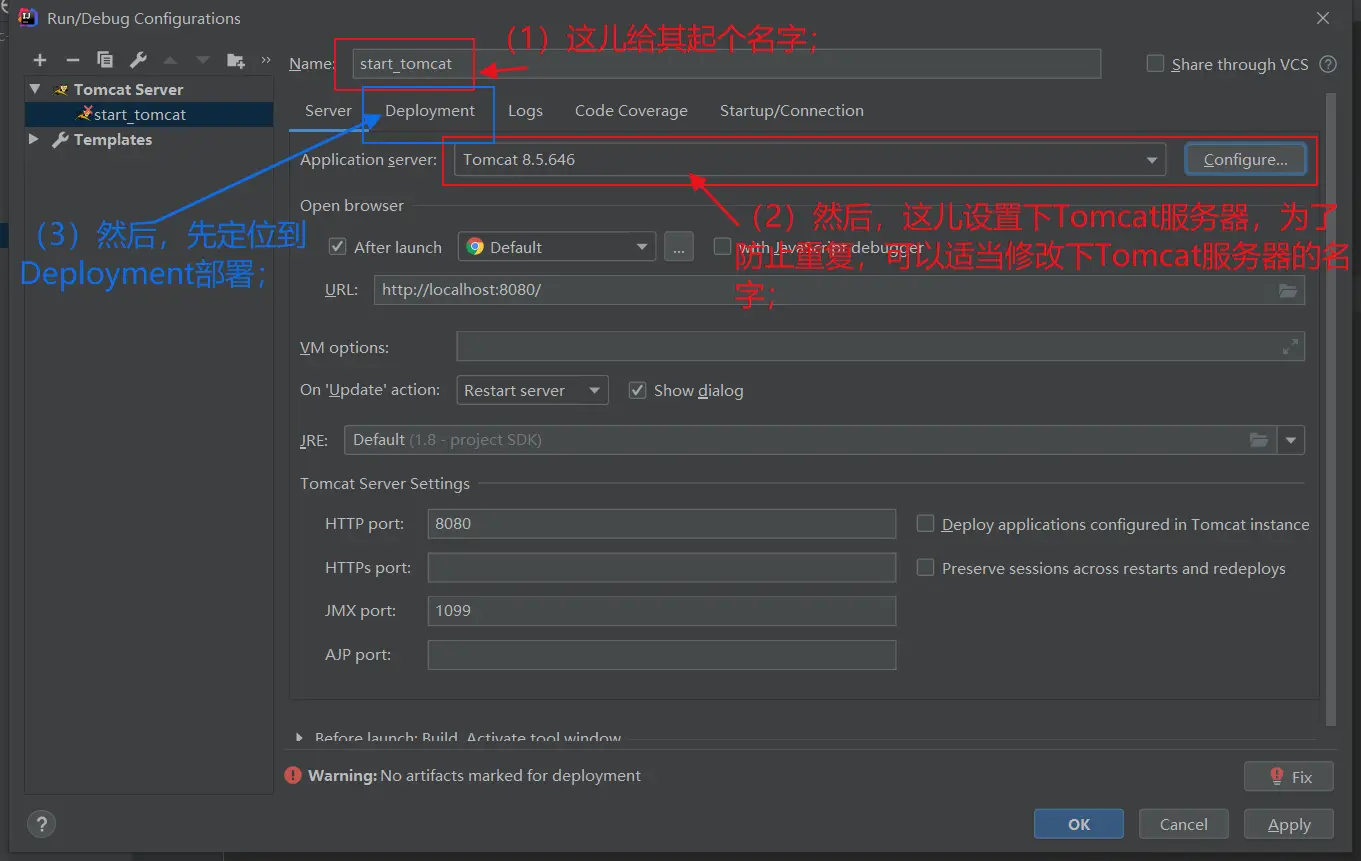Viewport: 1361px width, 861px height.
Task: Click the folder icon in URL field
Action: click(1289, 290)
